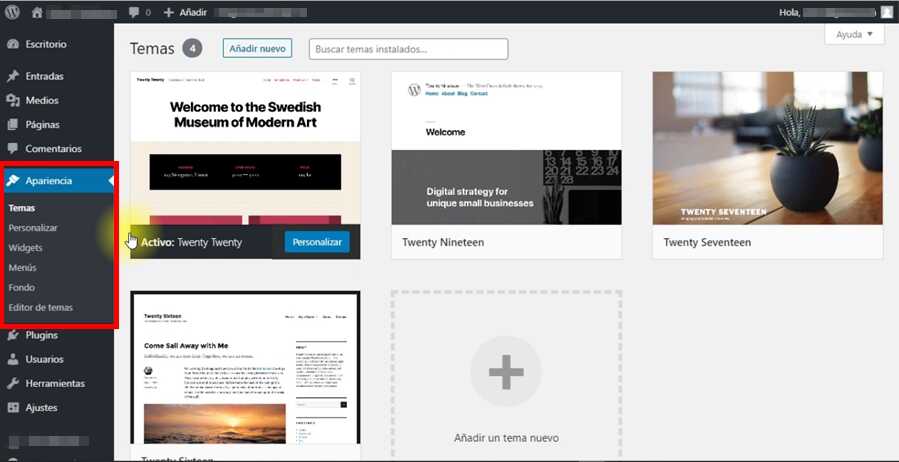The height and width of the screenshot is (462, 899).
Task: Select the Apariencia menu label
Action: click(49, 181)
